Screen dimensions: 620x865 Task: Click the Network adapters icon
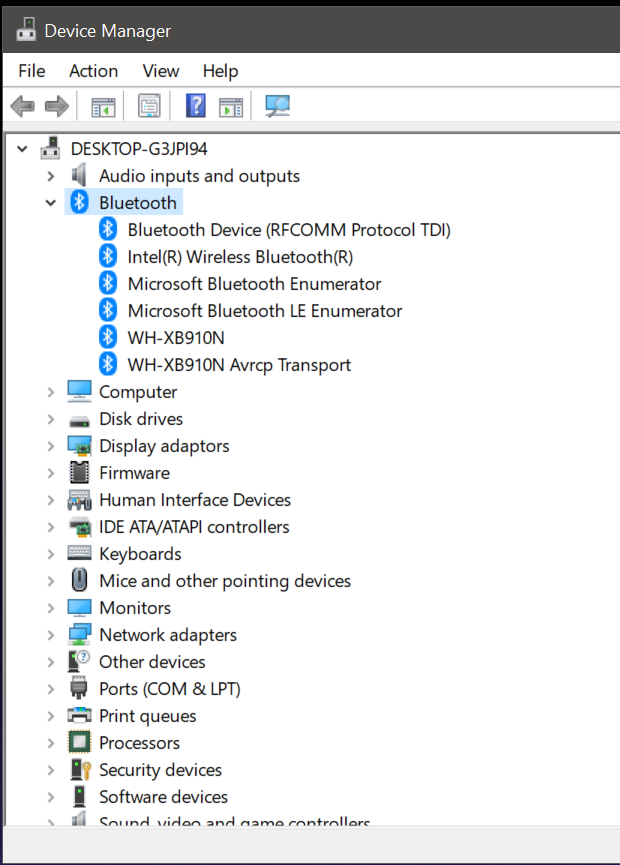point(79,634)
